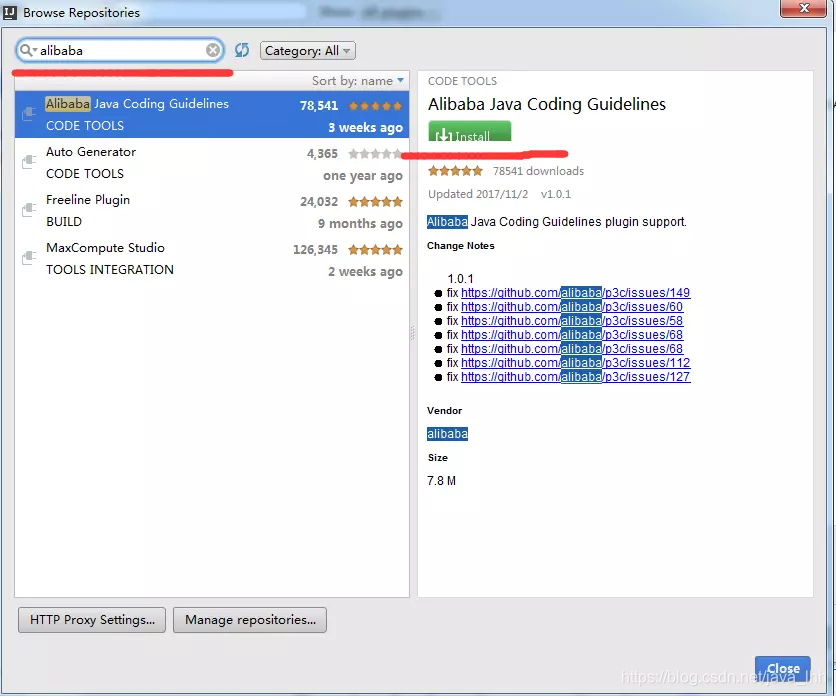
Task: Open the p3c/issues/112 link
Action: (x=575, y=363)
